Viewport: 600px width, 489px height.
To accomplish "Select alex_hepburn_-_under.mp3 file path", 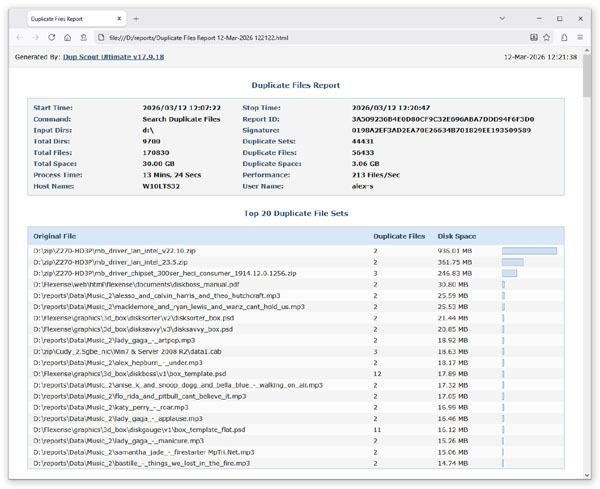I will [x=118, y=362].
